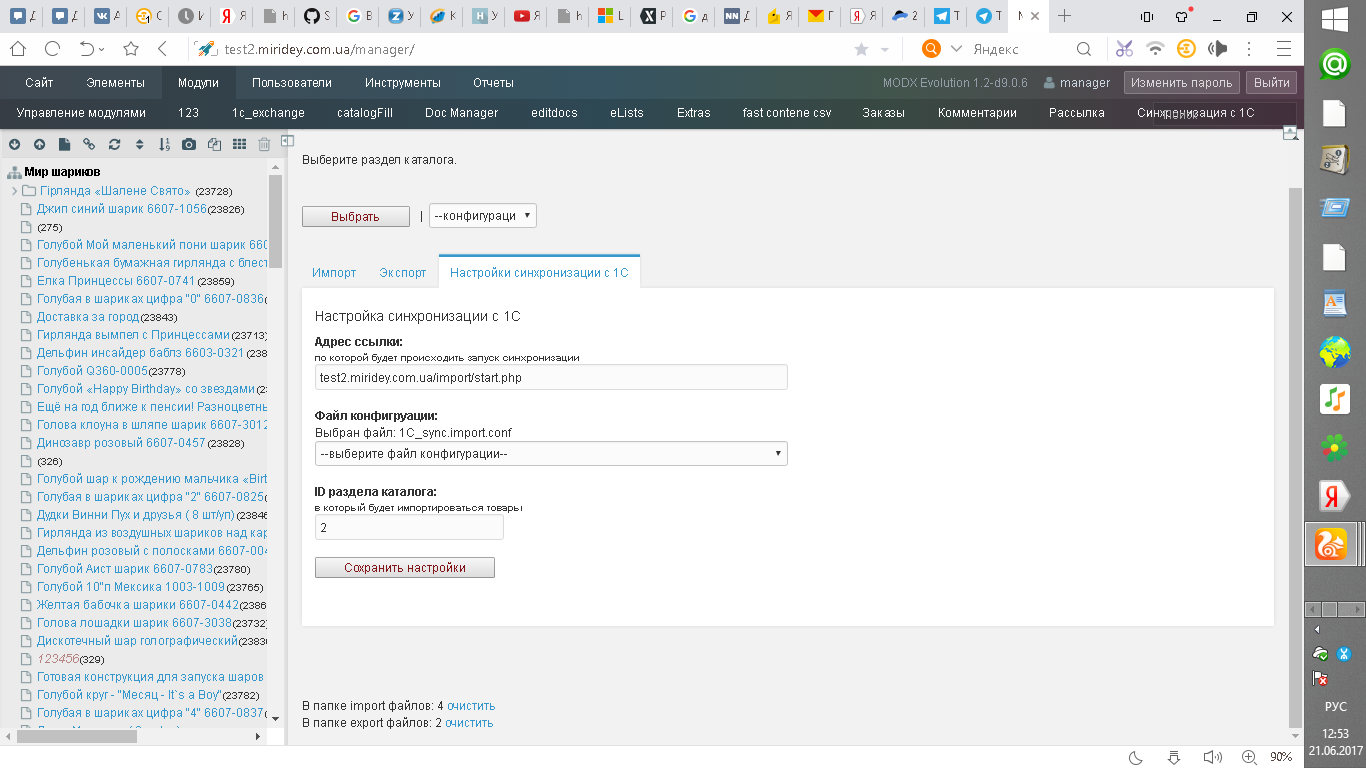Click the scissors screenshot extension icon
The image size is (1366, 768).
1124,49
